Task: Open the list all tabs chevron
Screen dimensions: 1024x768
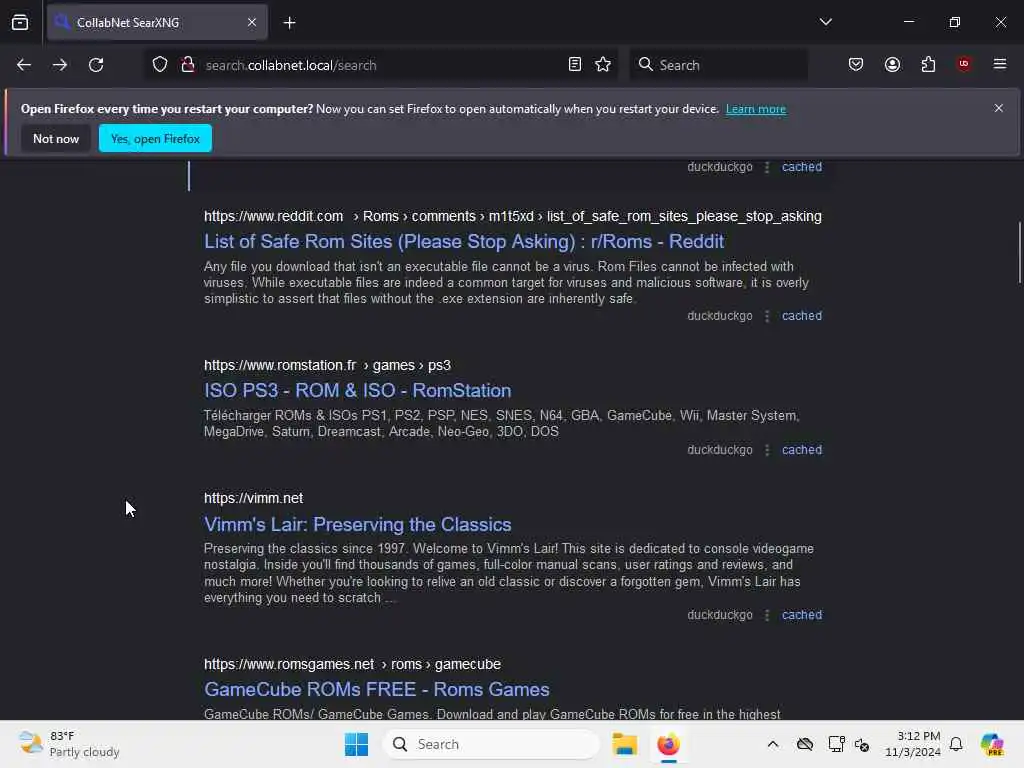Action: click(825, 22)
